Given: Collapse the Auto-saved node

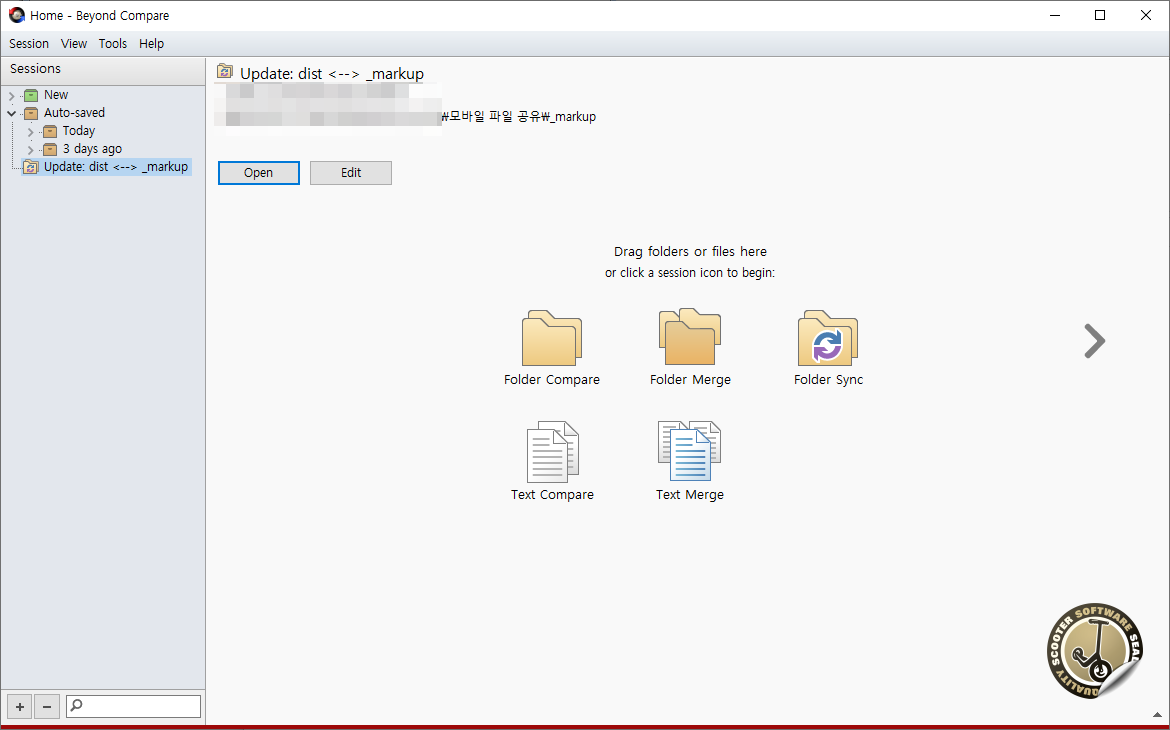Looking at the screenshot, I should [11, 113].
